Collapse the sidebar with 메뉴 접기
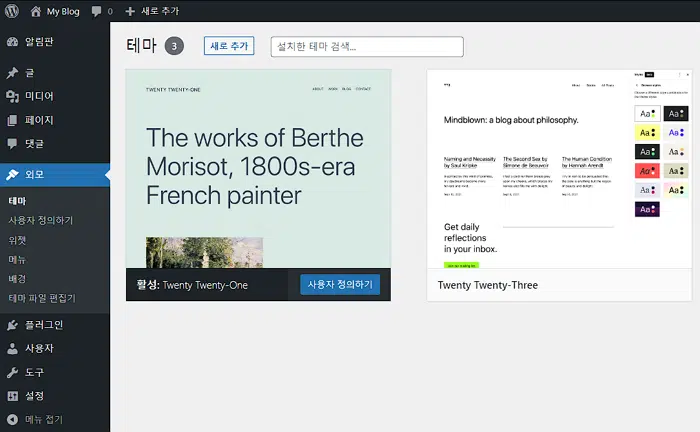Image resolution: width=700 pixels, height=432 pixels. 35,420
